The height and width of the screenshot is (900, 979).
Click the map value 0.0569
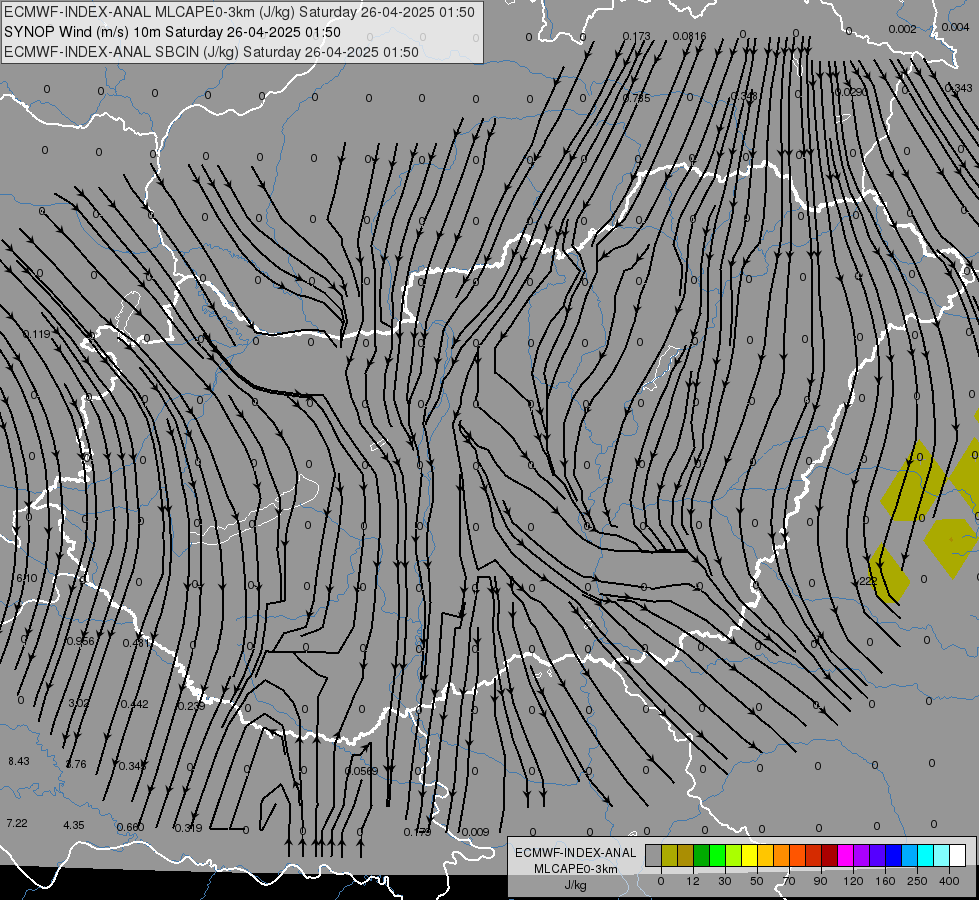pyautogui.click(x=362, y=771)
